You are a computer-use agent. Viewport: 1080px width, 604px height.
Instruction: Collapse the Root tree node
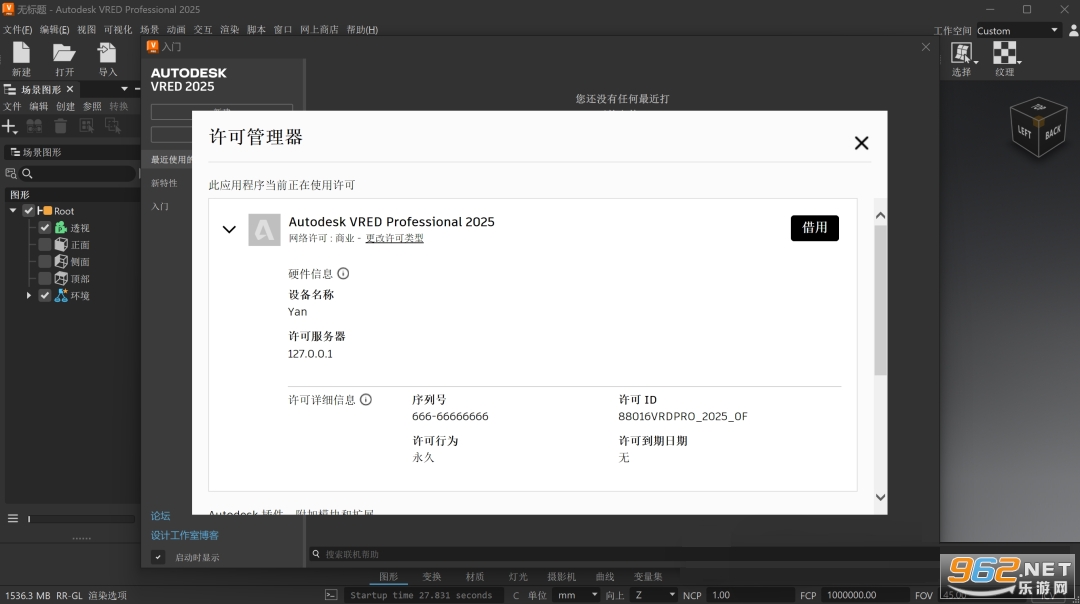(x=13, y=211)
